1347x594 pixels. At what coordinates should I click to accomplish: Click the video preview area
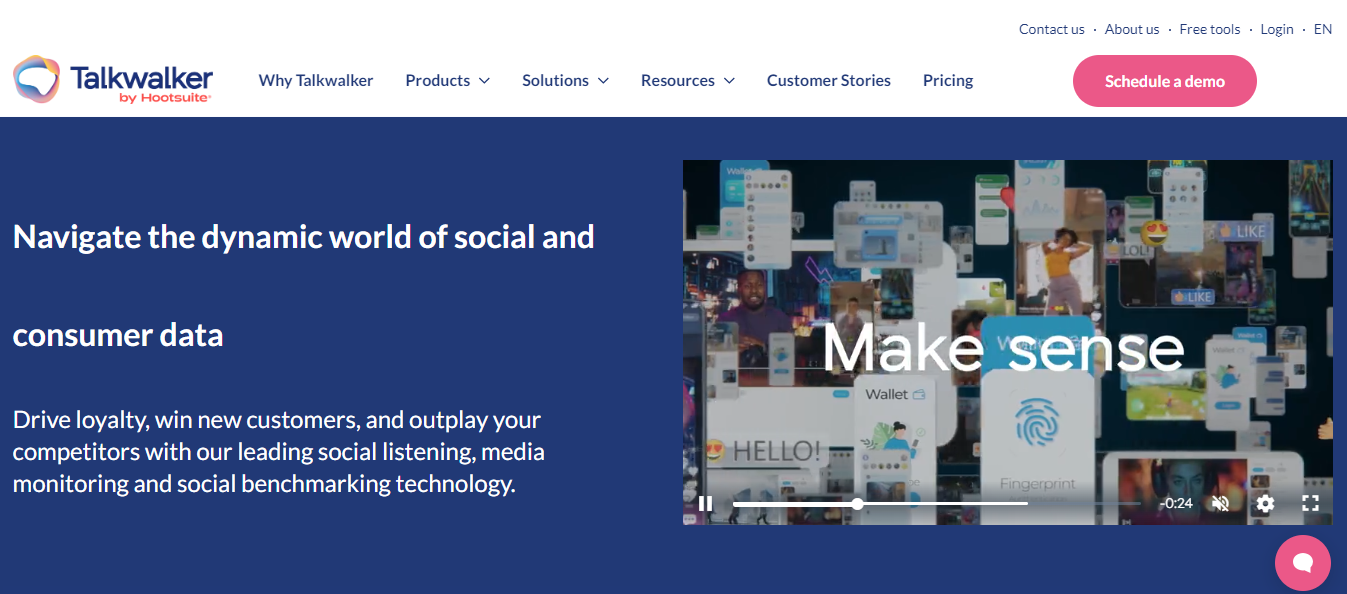1008,330
